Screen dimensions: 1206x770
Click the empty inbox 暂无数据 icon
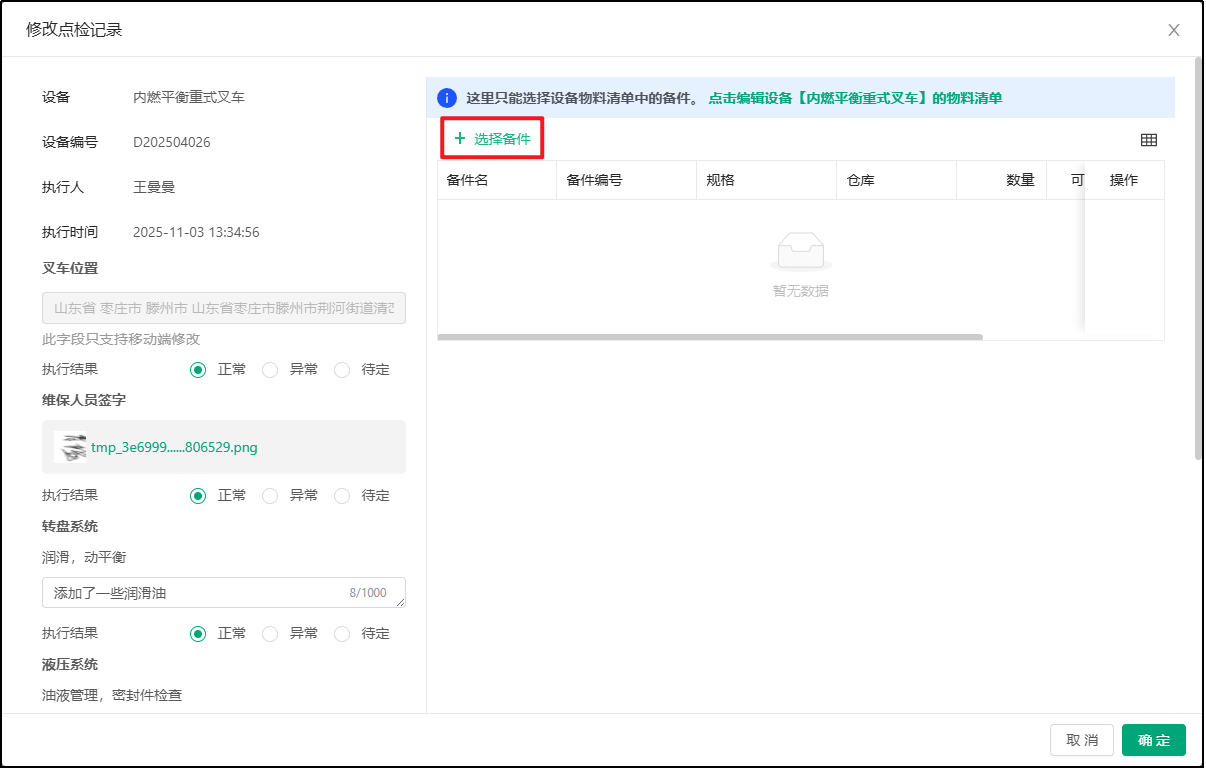click(x=800, y=252)
